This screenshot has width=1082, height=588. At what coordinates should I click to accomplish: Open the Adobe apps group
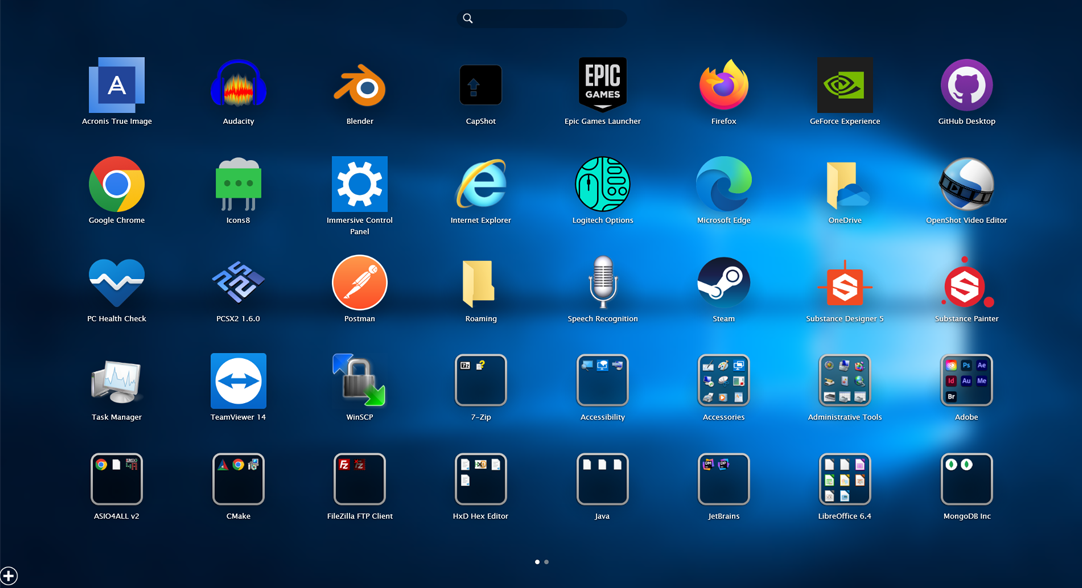(x=967, y=380)
